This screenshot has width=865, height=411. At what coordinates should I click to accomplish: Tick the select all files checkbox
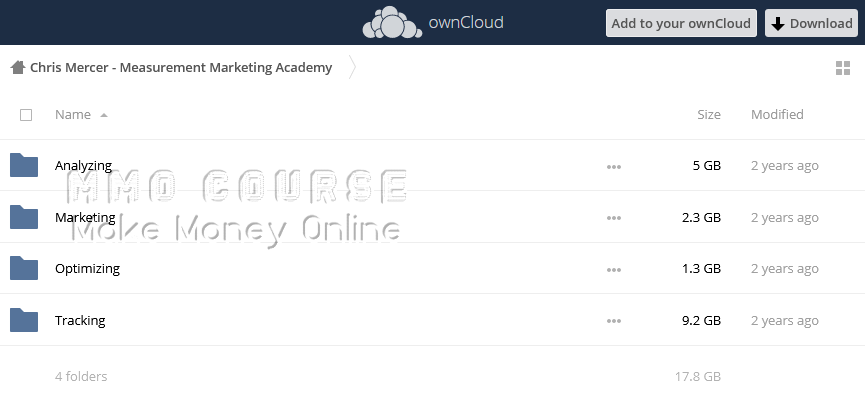point(26,115)
